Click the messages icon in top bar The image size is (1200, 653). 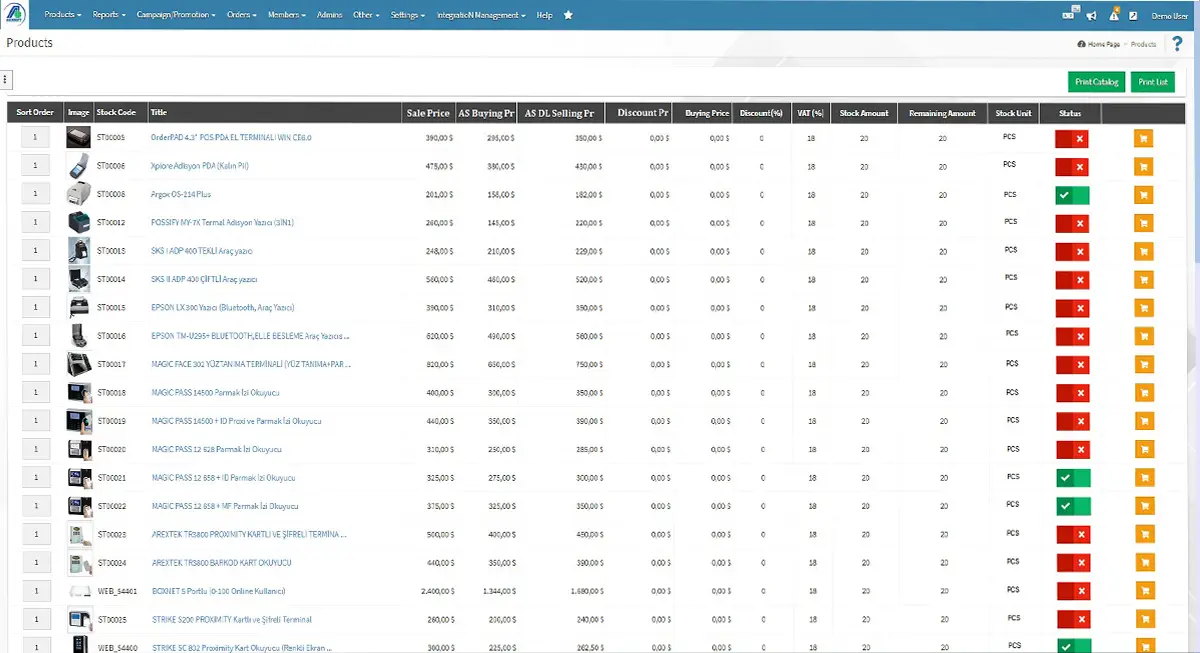click(1070, 15)
